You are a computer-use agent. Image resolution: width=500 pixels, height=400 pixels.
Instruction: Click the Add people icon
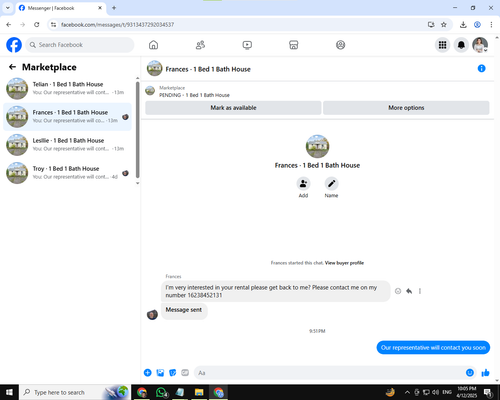pyautogui.click(x=303, y=184)
